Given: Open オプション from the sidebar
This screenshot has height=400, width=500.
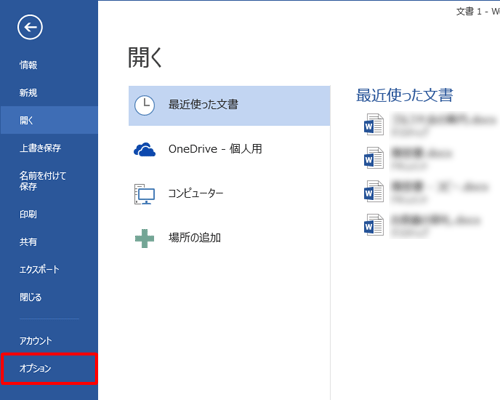Looking at the screenshot, I should click(x=49, y=369).
